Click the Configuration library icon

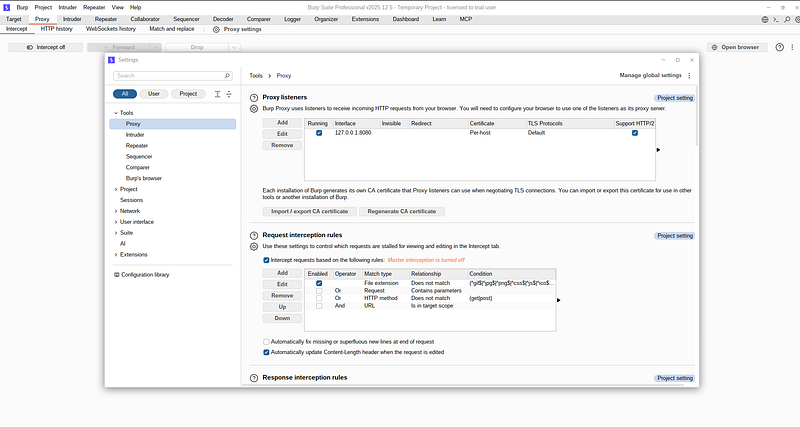pos(116,274)
